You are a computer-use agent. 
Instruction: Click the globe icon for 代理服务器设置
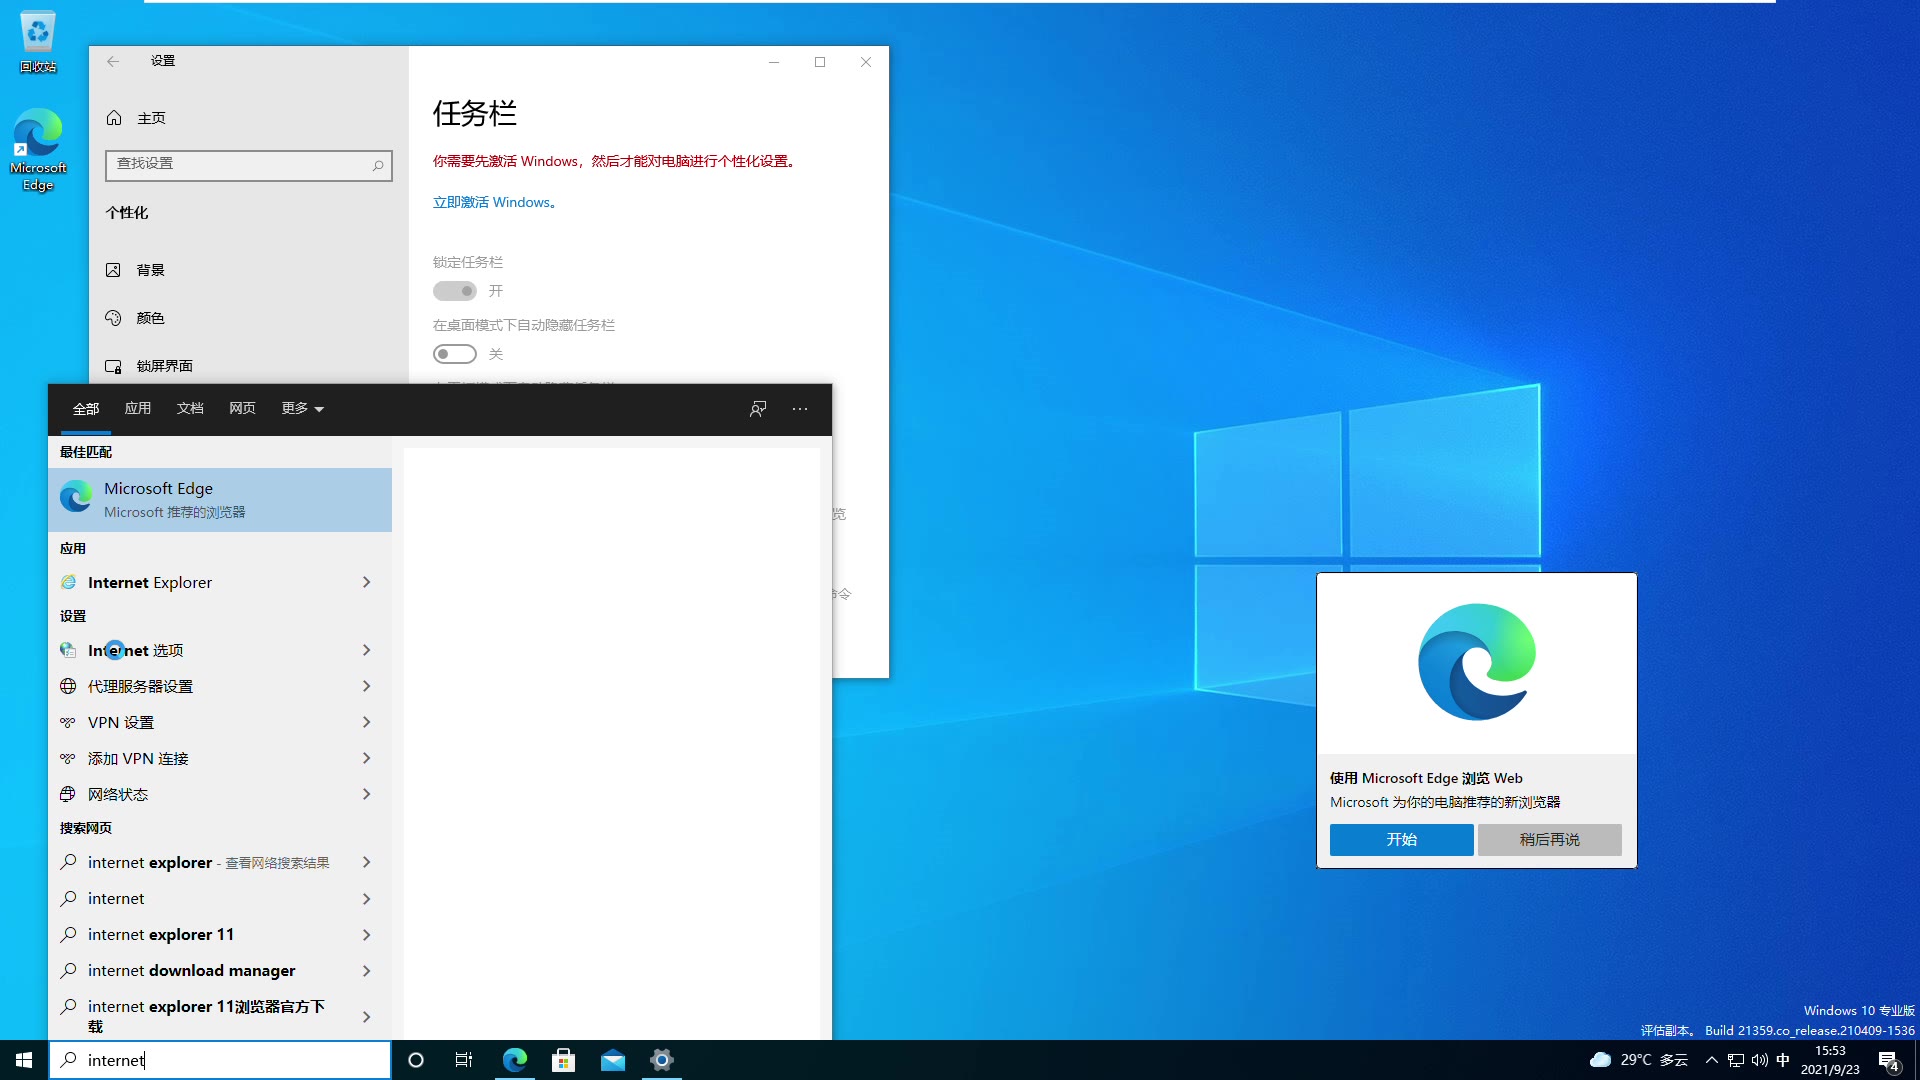[68, 686]
